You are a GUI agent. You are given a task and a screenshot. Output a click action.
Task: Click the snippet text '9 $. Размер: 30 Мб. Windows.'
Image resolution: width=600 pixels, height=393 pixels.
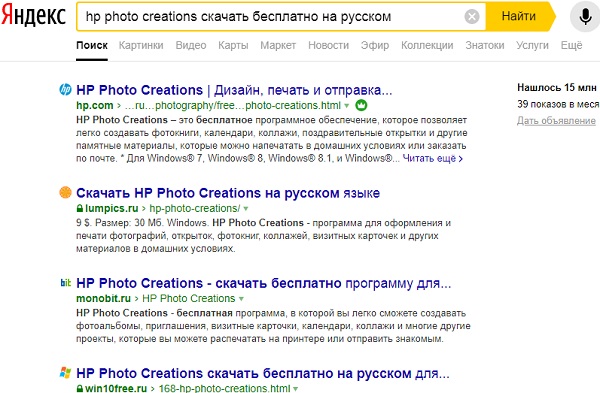[142, 223]
